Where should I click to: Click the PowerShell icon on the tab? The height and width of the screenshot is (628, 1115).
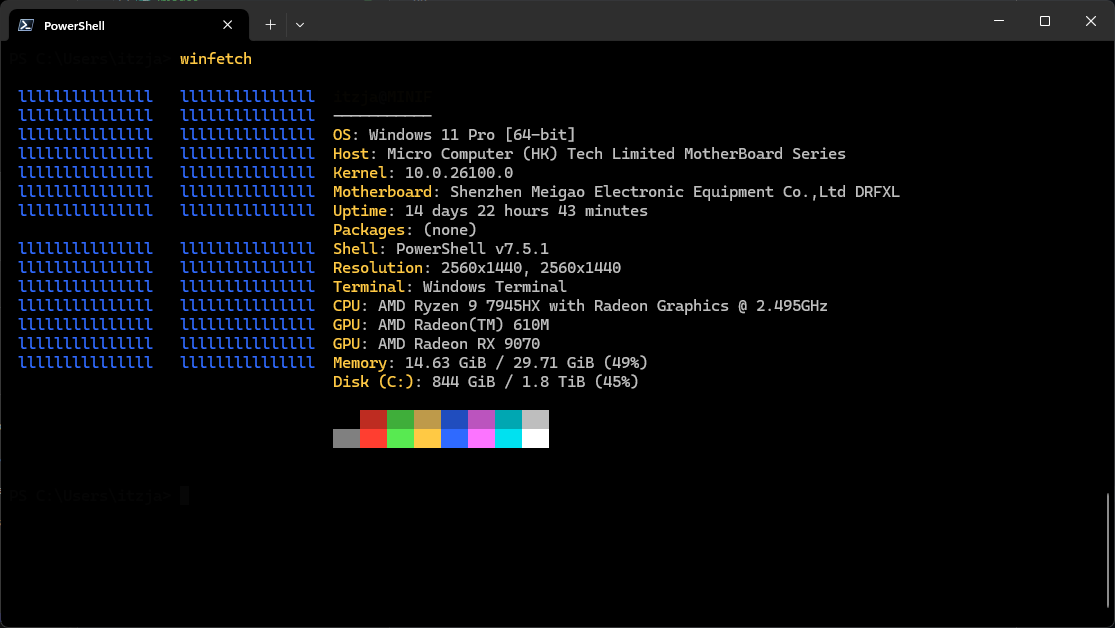[24, 24]
